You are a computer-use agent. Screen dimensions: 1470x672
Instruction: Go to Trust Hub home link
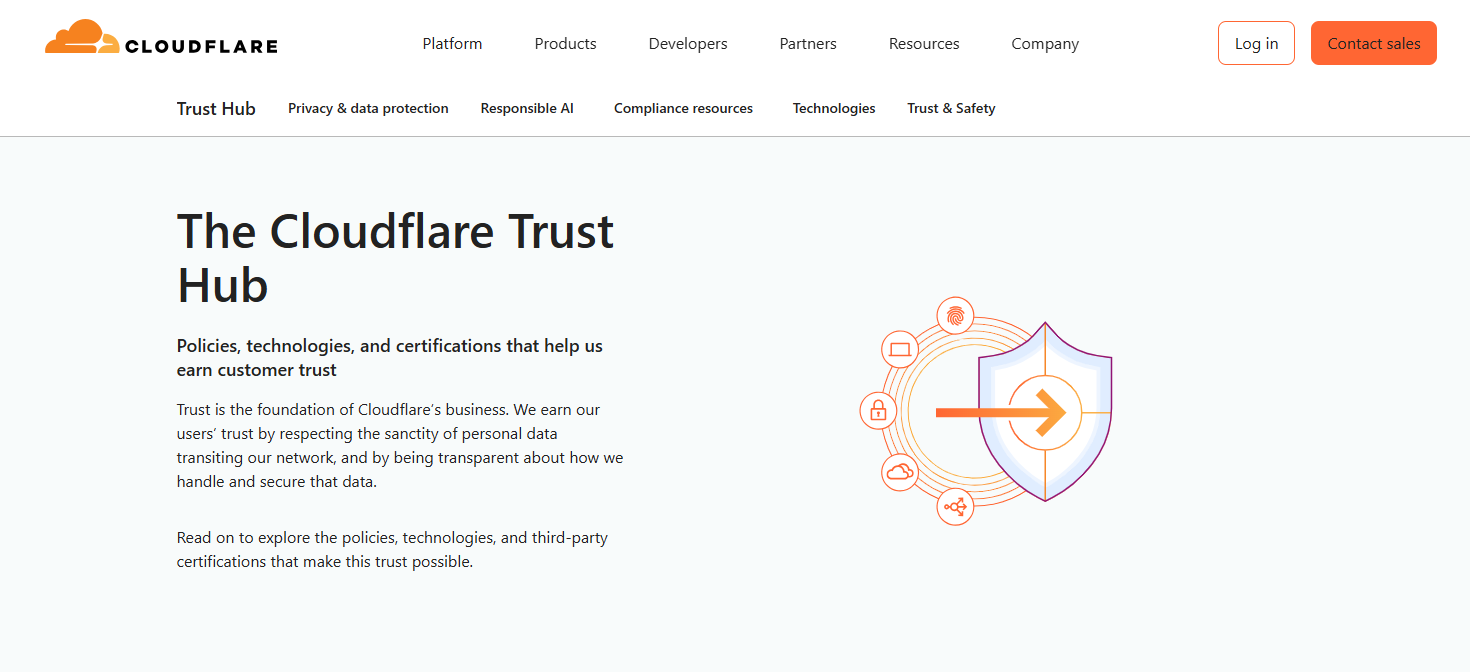[216, 109]
